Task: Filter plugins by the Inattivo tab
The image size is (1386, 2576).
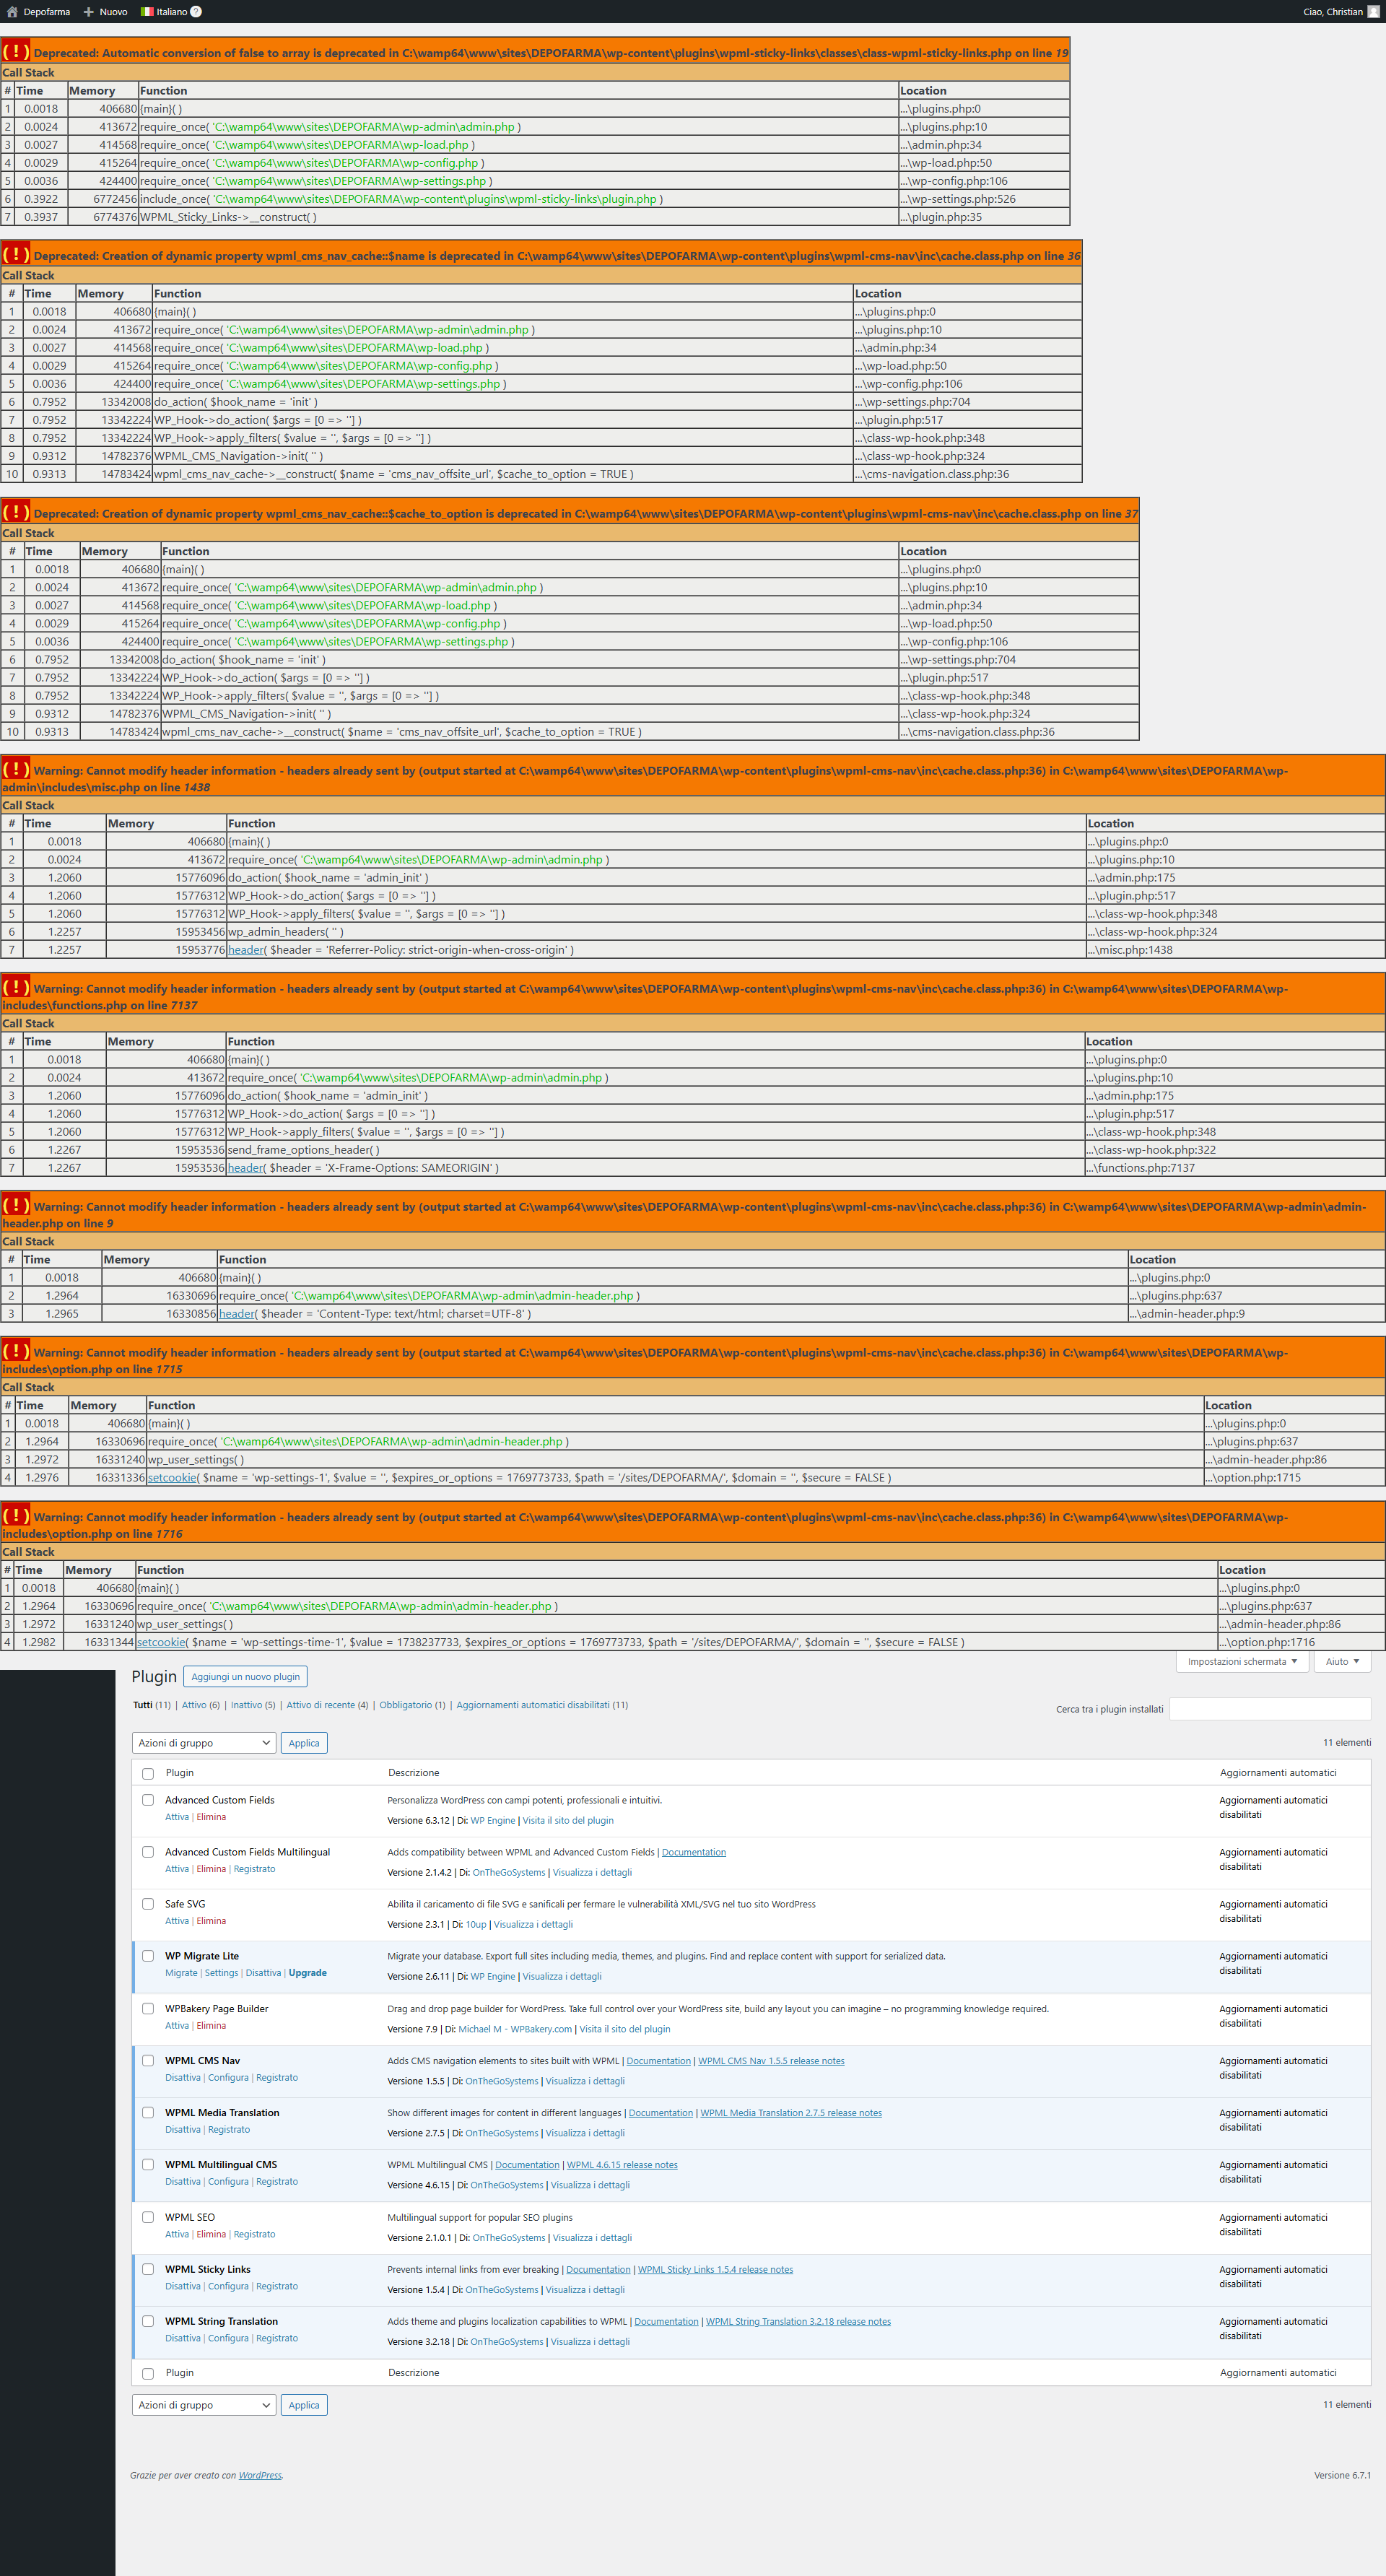Action: click(246, 1705)
